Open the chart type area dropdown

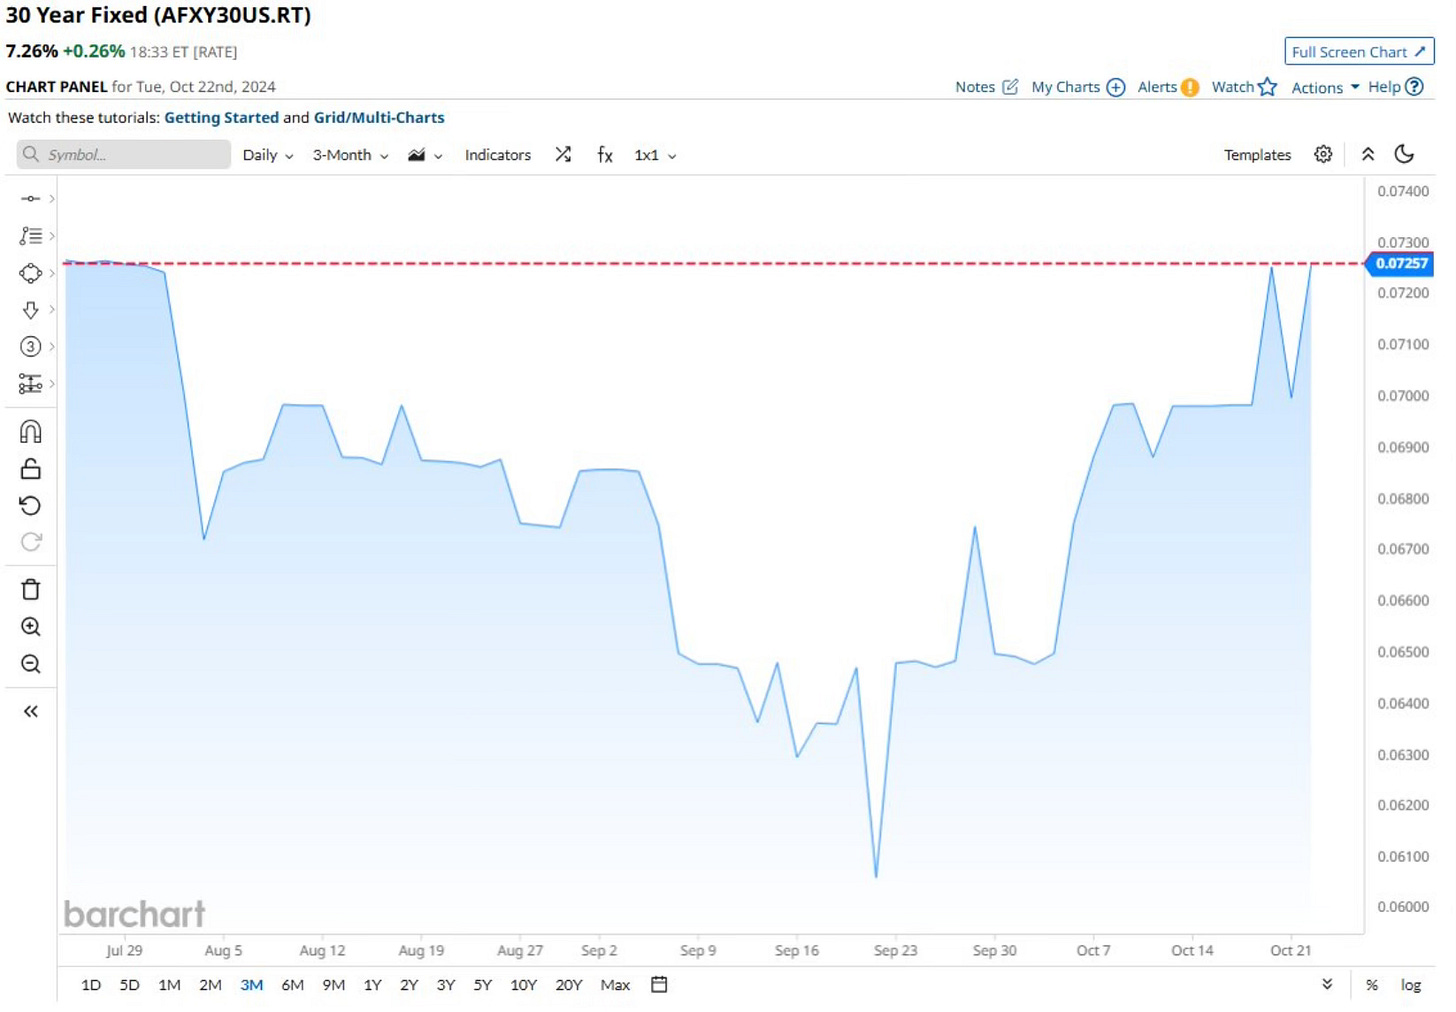pyautogui.click(x=425, y=155)
